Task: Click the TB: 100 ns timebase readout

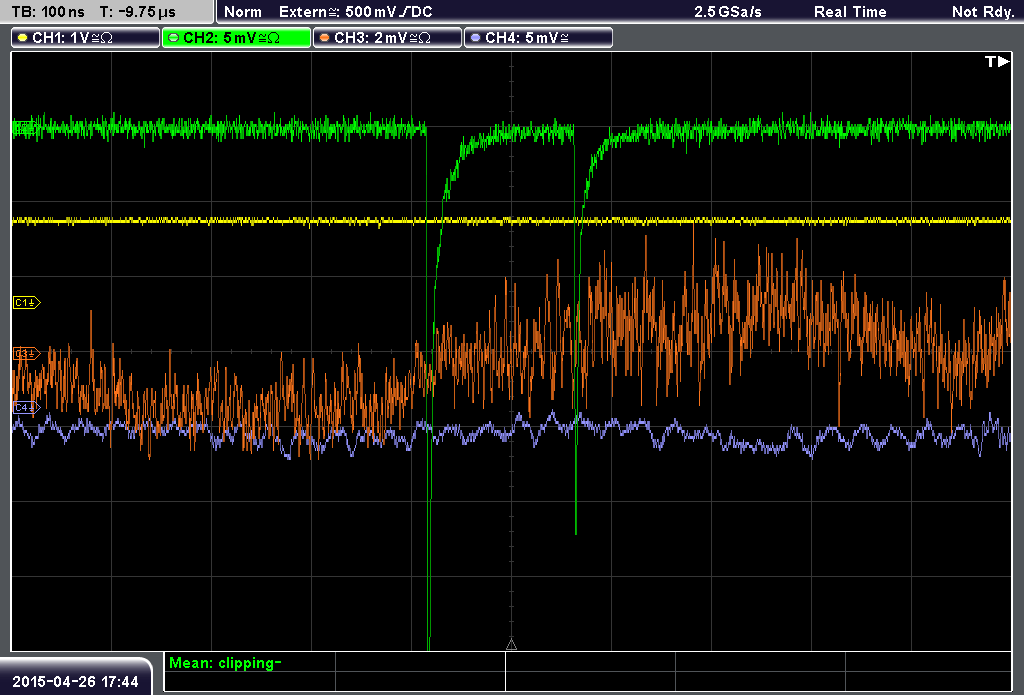Action: click(48, 12)
